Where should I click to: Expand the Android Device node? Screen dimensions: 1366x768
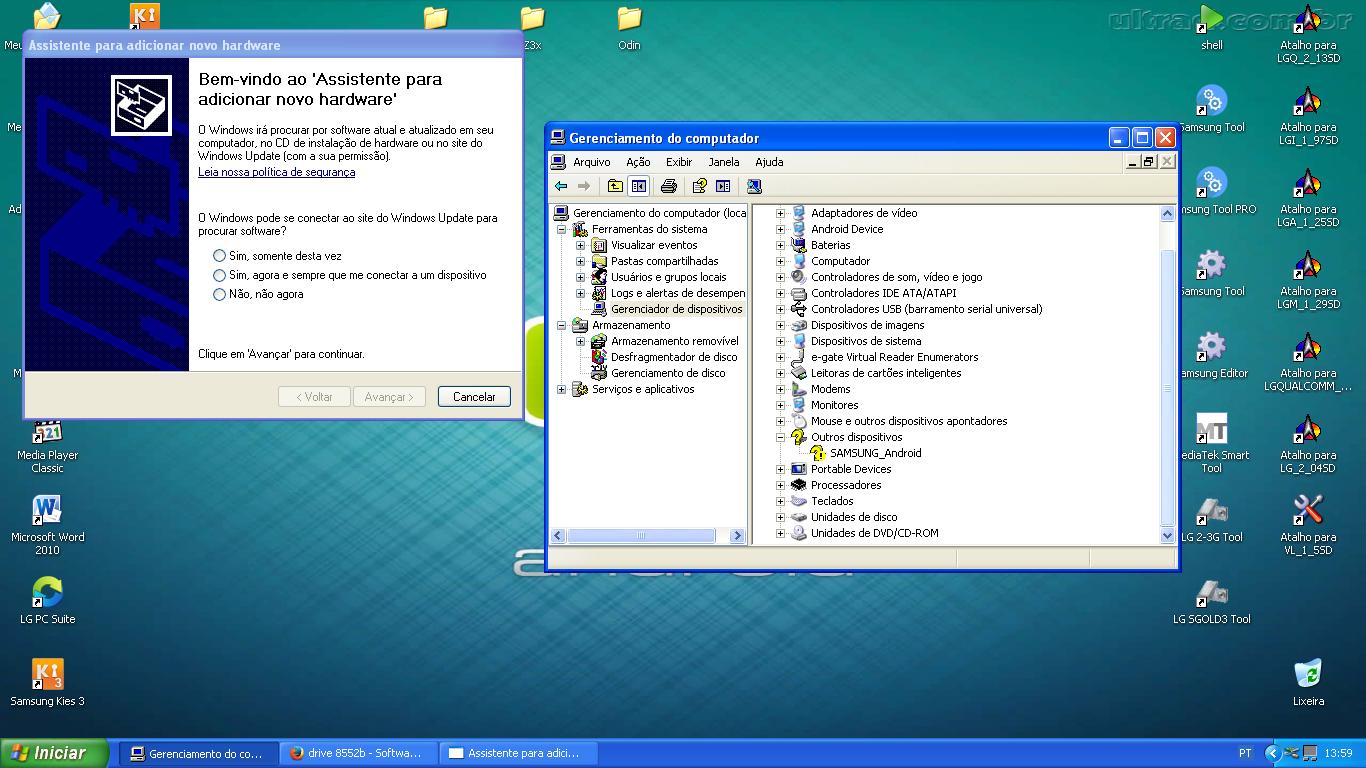pyautogui.click(x=781, y=229)
